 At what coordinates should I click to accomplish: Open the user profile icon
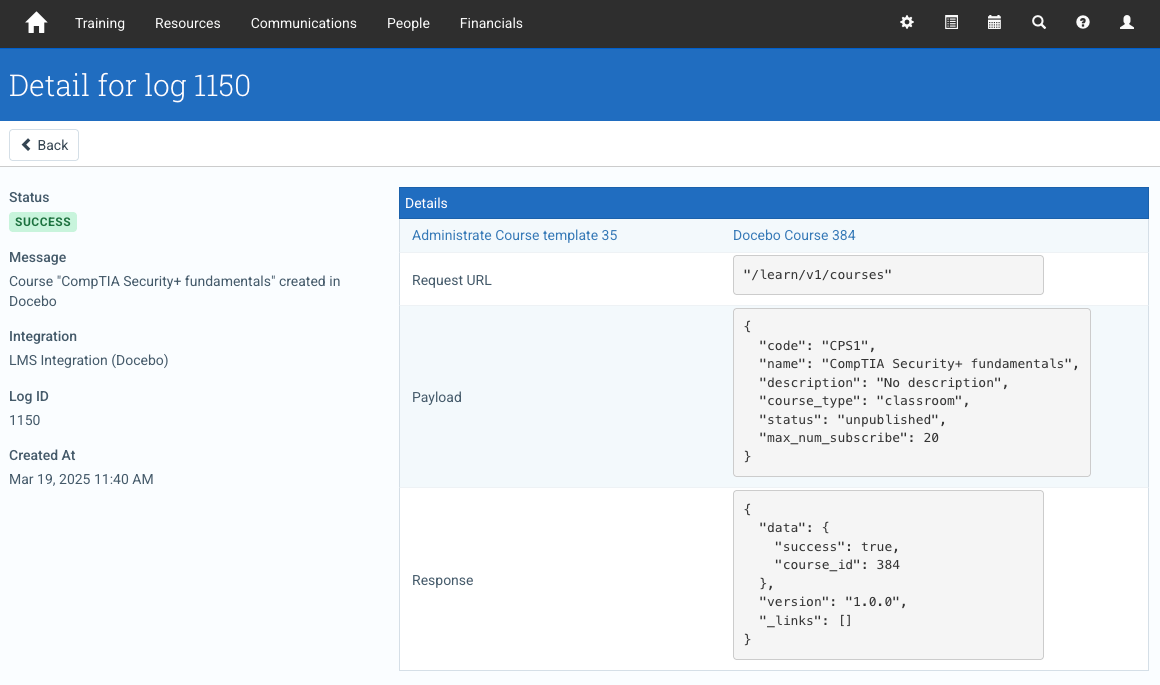point(1127,23)
